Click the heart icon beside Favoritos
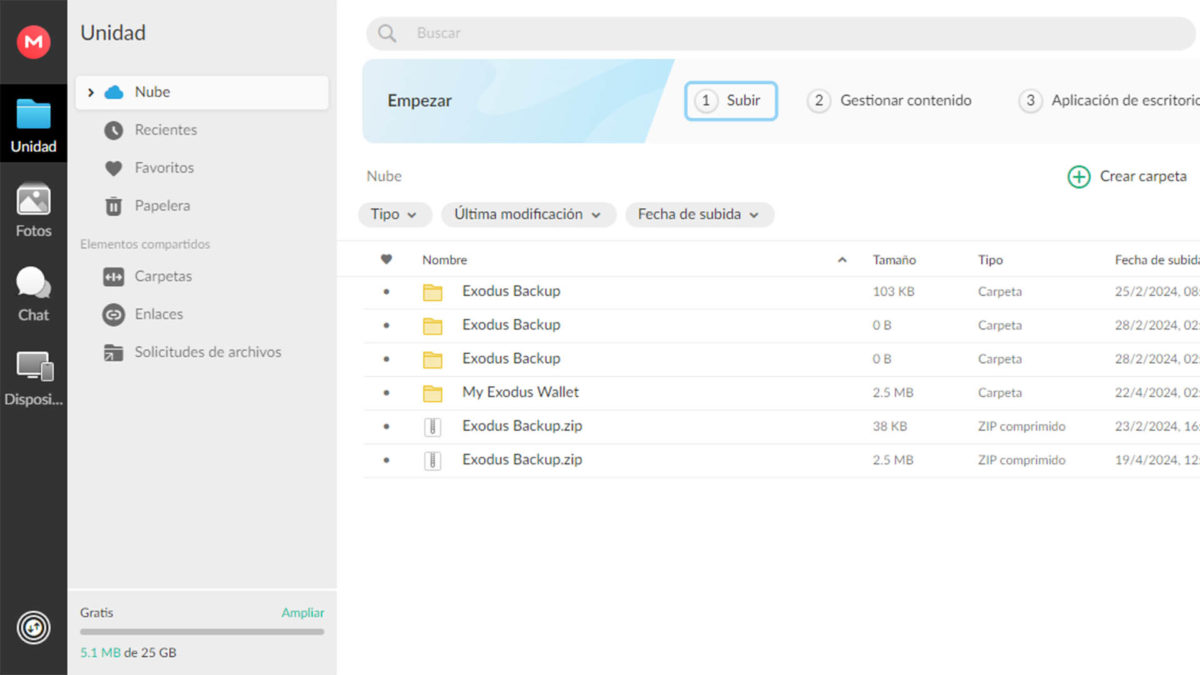1200x675 pixels. pos(114,168)
